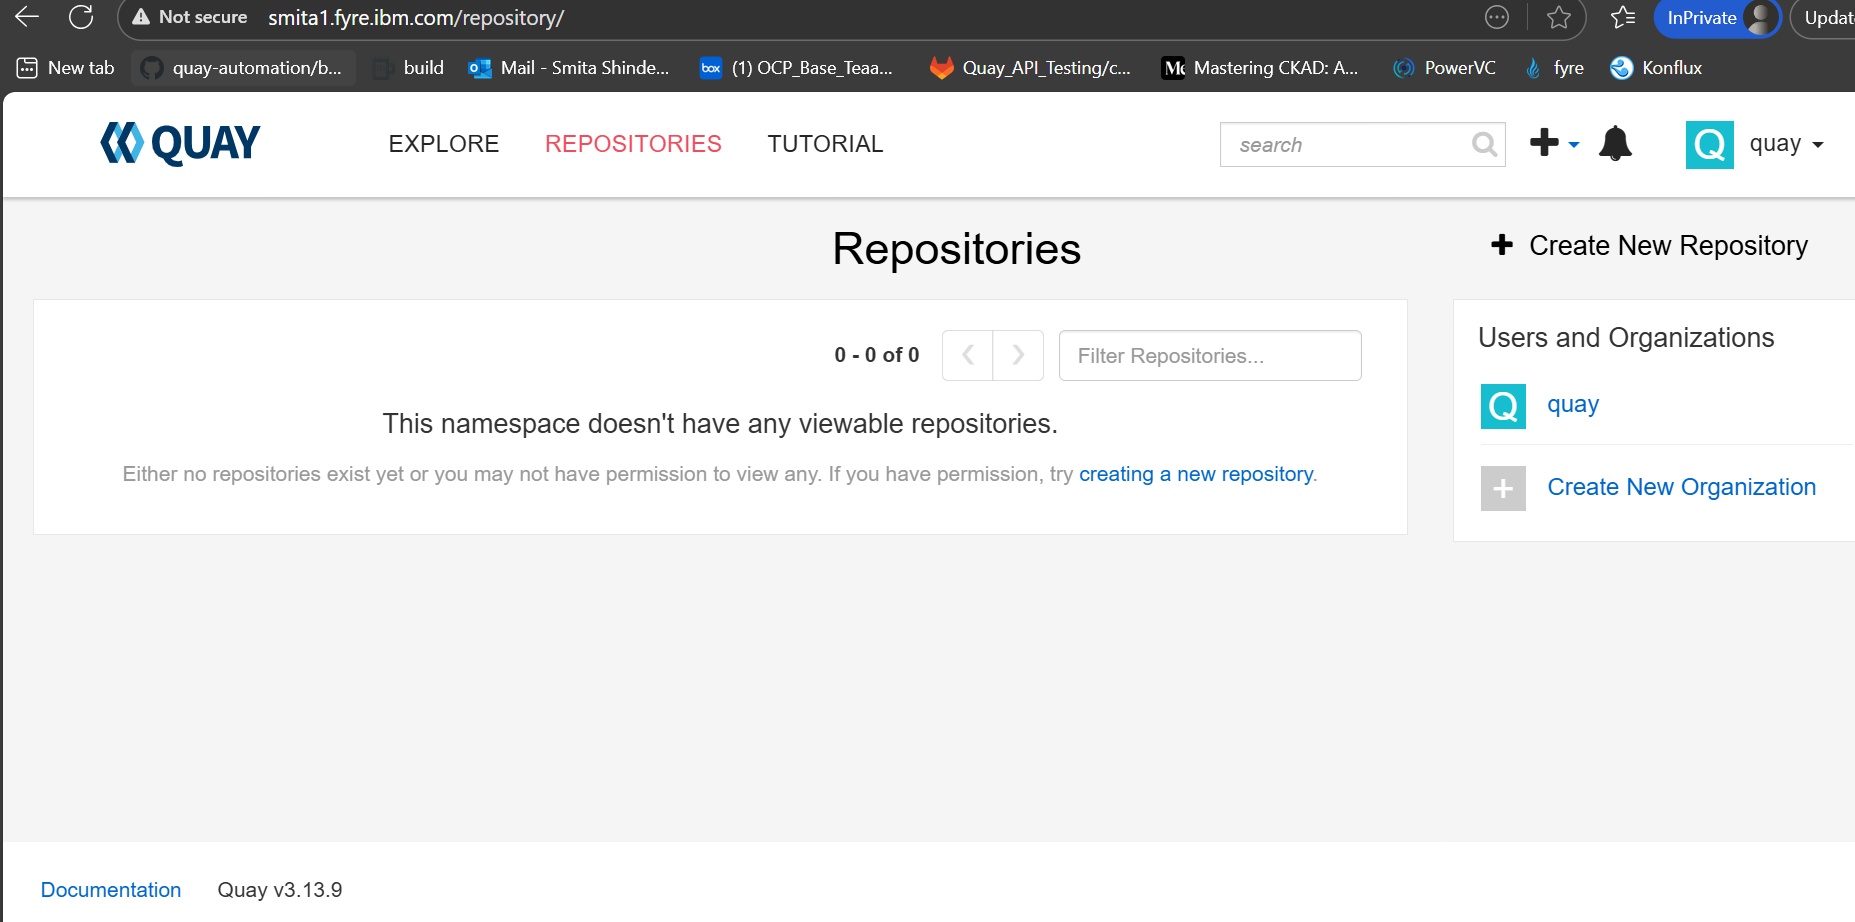Click Create New Repository
The image size is (1855, 922).
[x=1649, y=245]
